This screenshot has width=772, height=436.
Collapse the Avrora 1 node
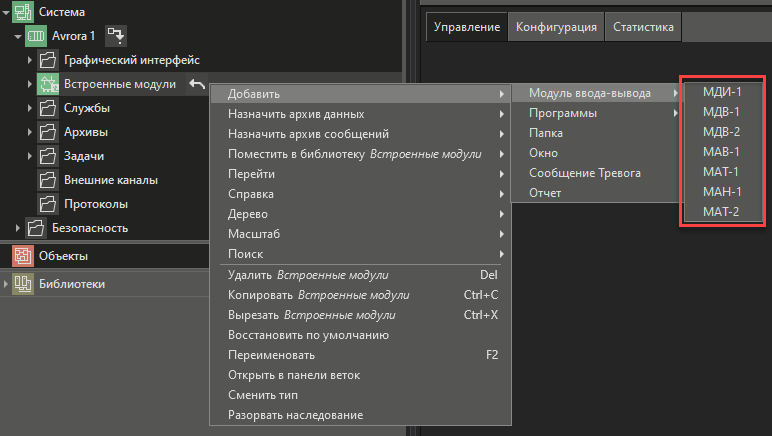pyautogui.click(x=18, y=36)
